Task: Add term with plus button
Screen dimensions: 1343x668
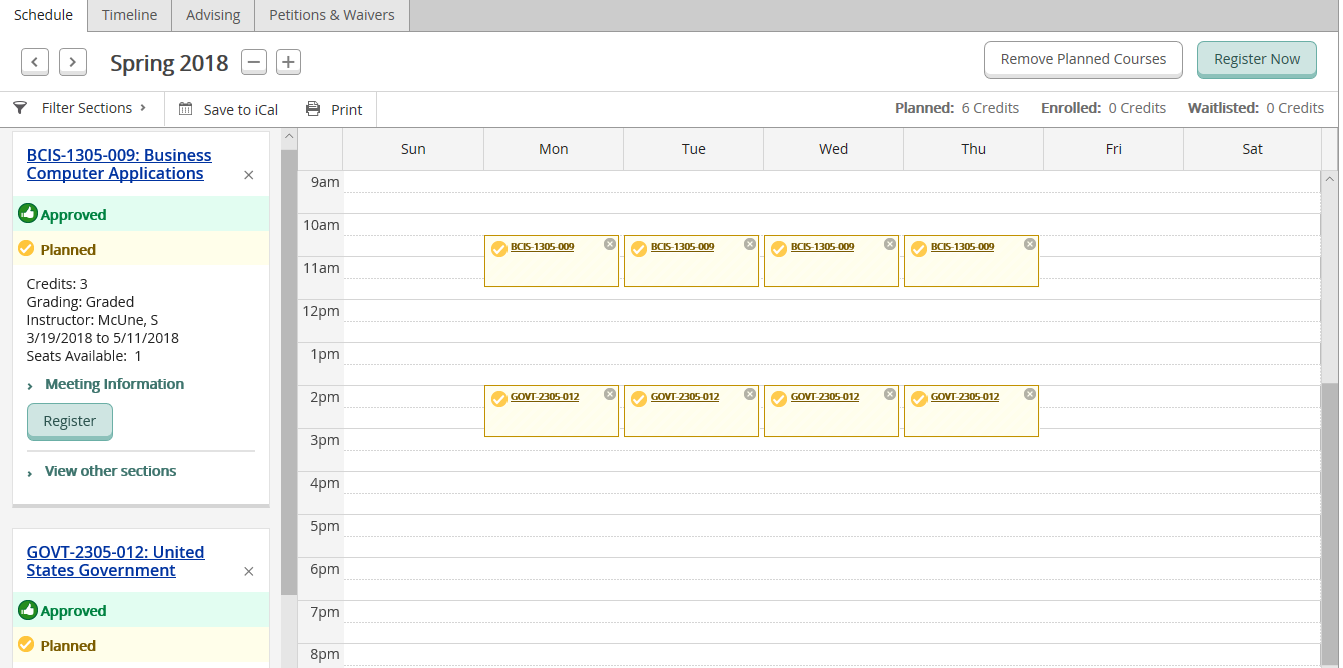Action: 288,62
